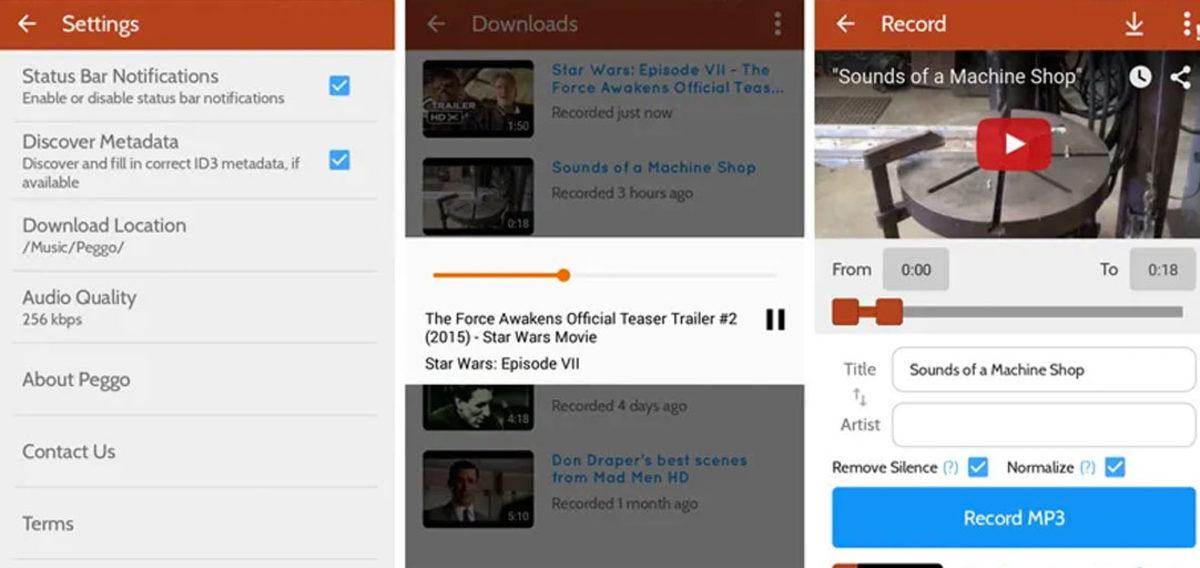The height and width of the screenshot is (568, 1200).
Task: Uncheck the Remove Silence option
Action: [978, 467]
